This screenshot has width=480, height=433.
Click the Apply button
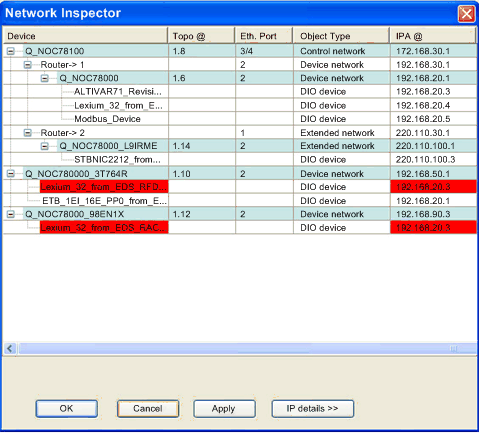pos(224,409)
